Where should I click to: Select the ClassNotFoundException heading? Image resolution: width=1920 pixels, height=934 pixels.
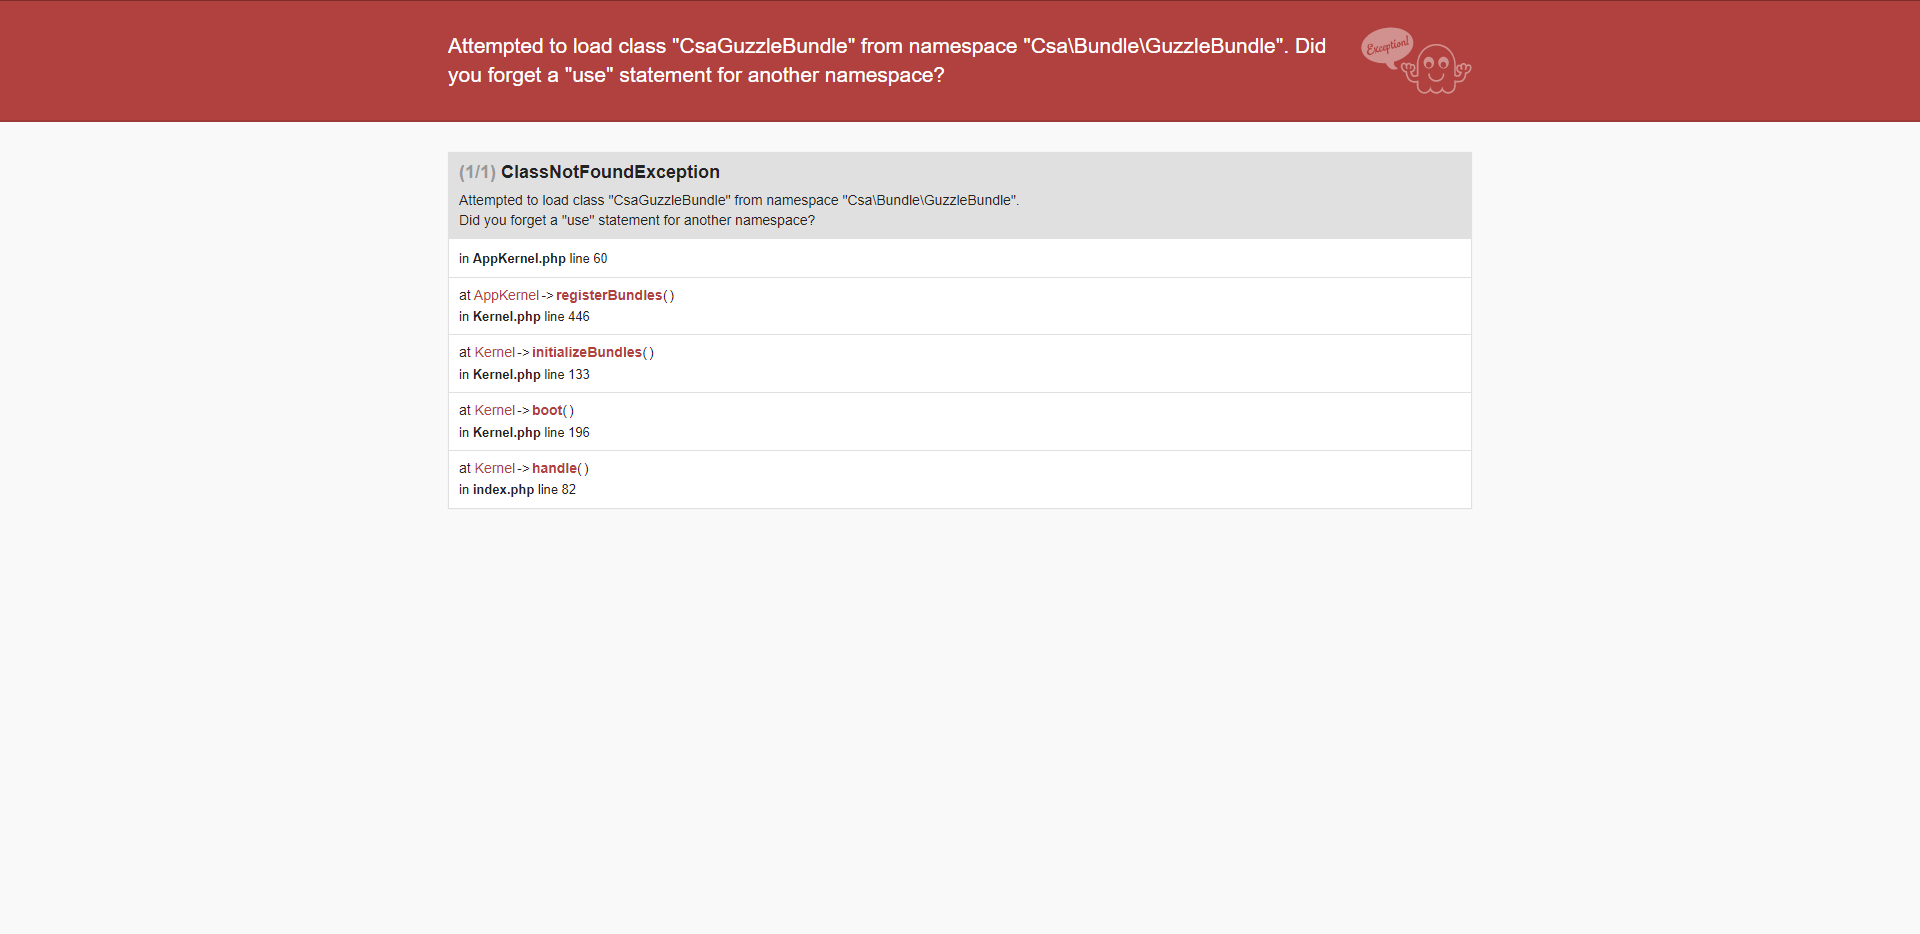(610, 172)
